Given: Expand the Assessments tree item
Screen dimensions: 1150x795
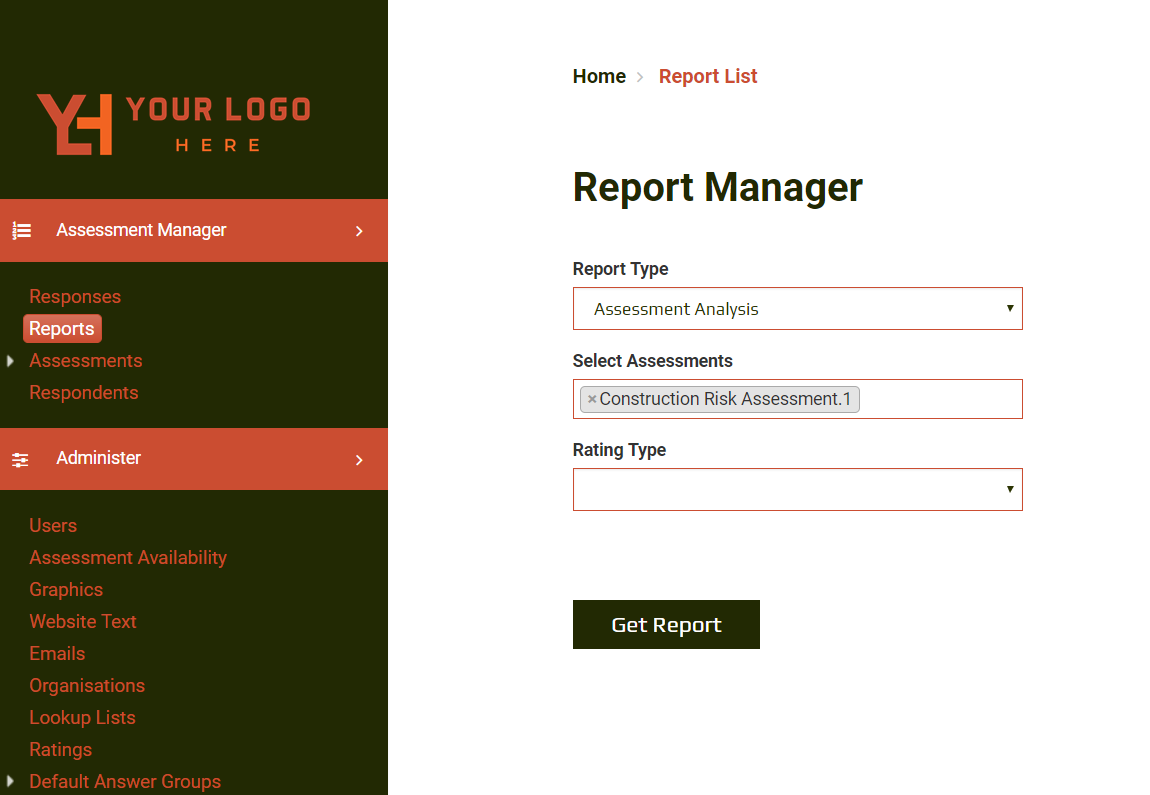Looking at the screenshot, I should pos(10,360).
